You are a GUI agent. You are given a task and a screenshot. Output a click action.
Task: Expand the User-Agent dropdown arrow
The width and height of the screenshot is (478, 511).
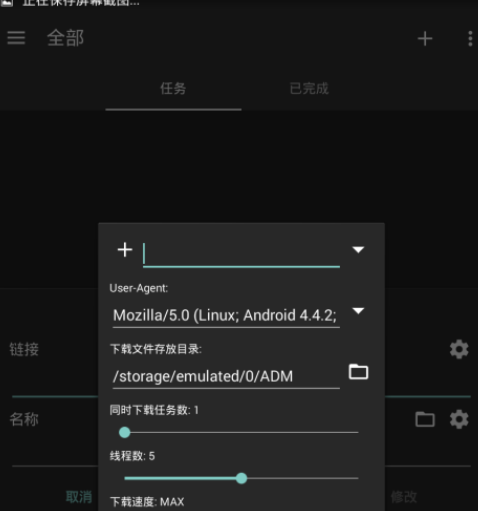click(358, 311)
